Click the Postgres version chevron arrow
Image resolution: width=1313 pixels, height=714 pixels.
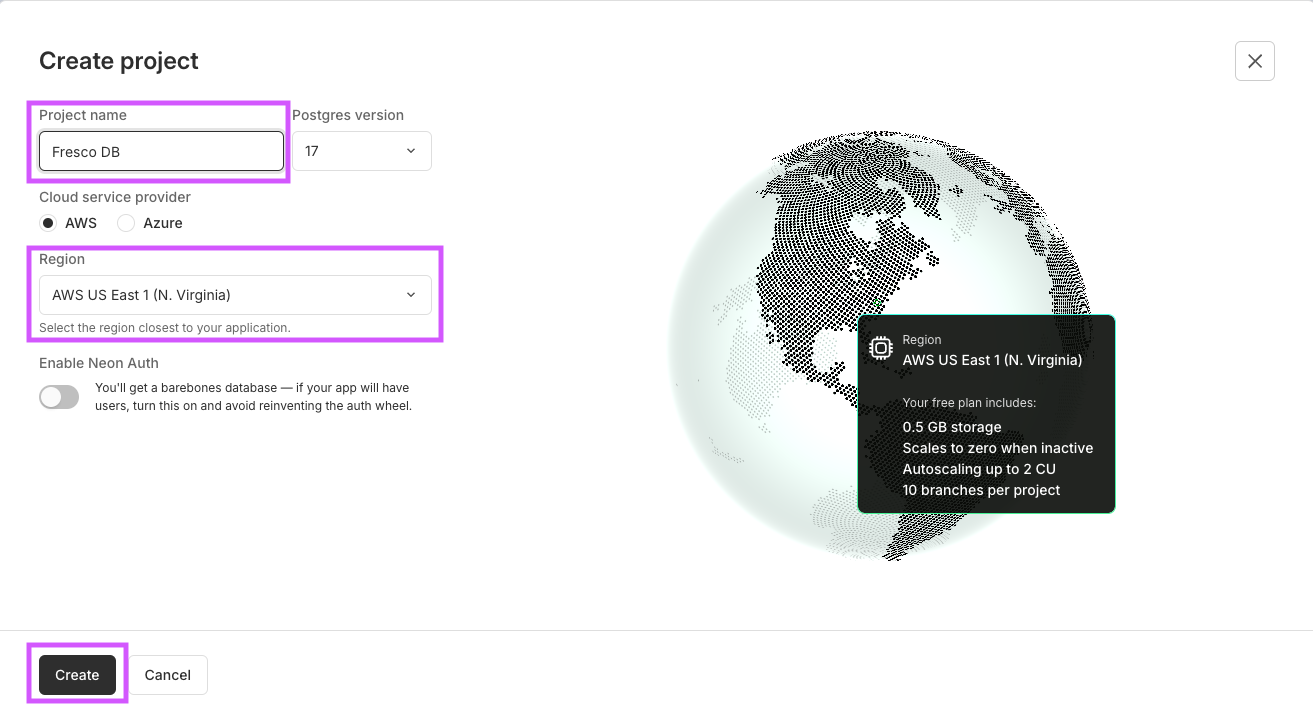411,151
